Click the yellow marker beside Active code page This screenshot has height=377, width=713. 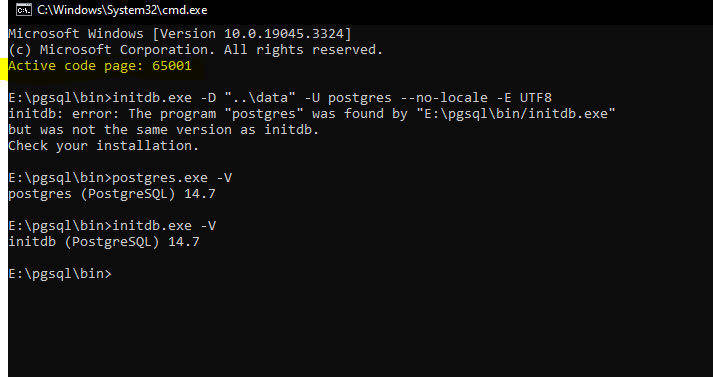pos(4,69)
